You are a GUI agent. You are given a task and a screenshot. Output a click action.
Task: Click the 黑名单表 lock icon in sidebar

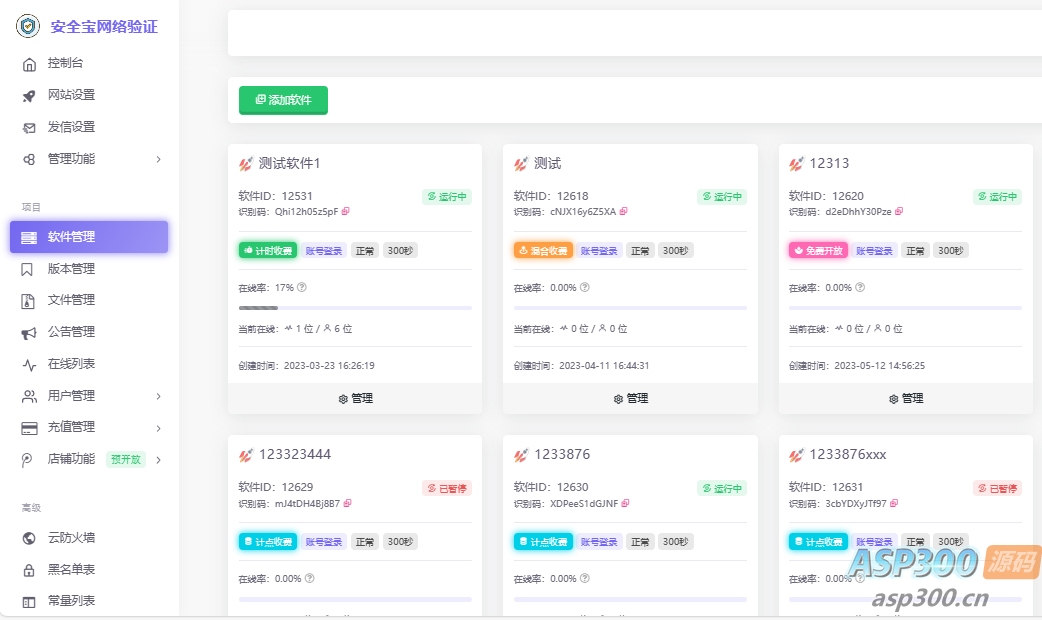click(x=28, y=569)
